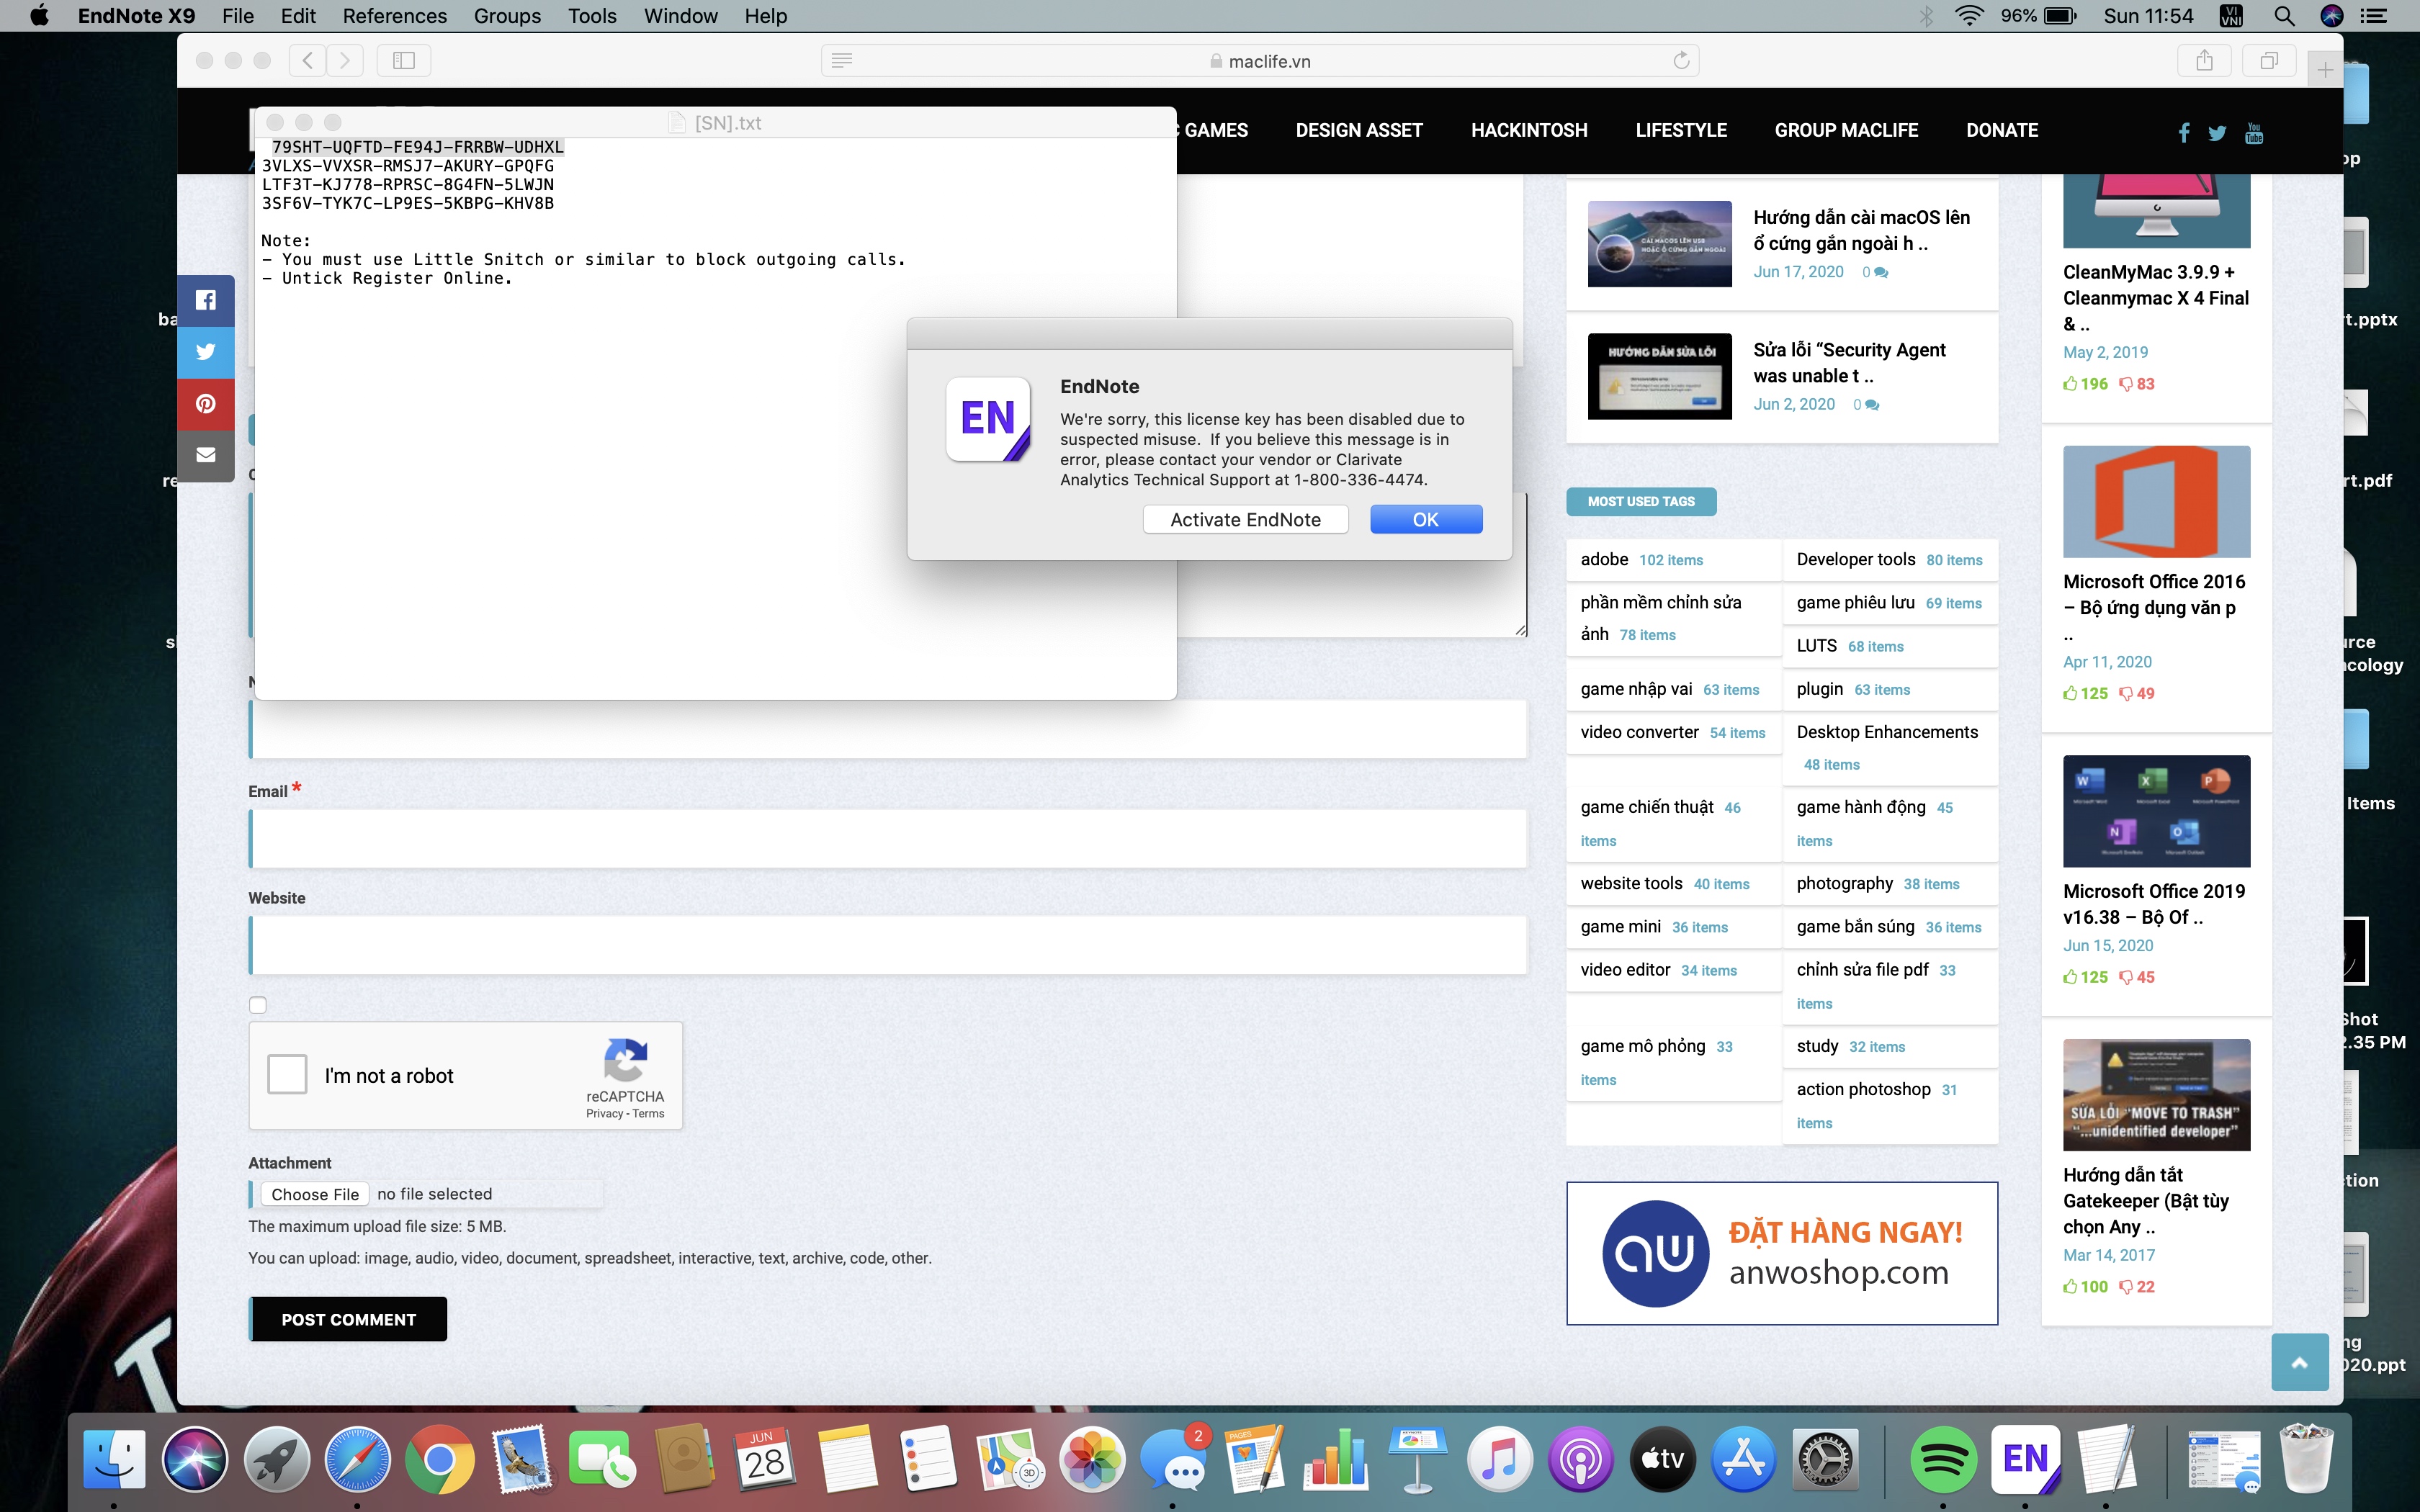Click into the Website input field
The height and width of the screenshot is (1512, 2420).
[888, 945]
